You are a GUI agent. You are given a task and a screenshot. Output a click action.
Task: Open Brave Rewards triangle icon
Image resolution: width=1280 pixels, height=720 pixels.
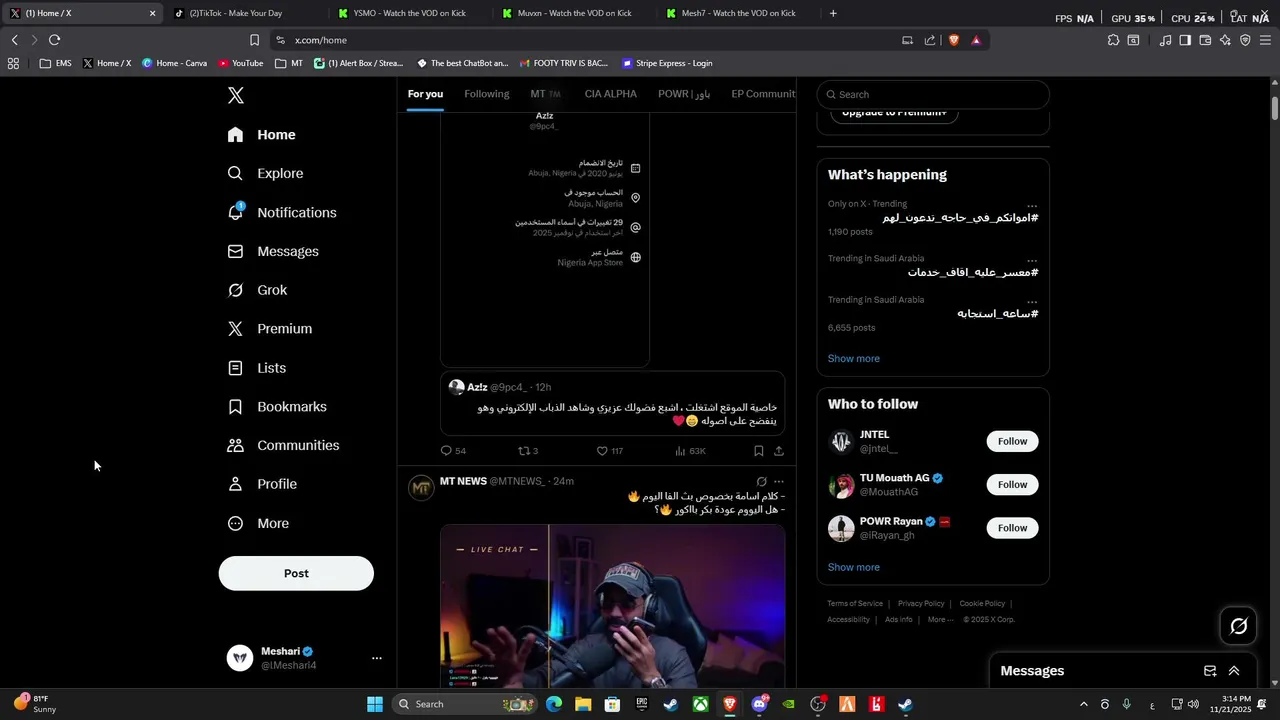(976, 40)
